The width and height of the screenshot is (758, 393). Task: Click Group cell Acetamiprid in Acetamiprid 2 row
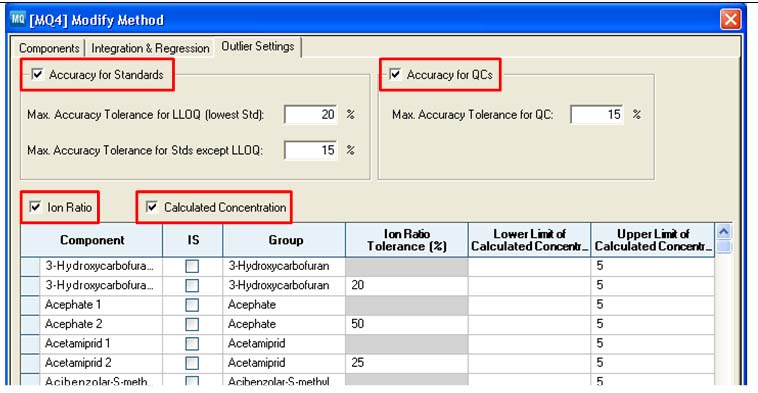[x=284, y=363]
